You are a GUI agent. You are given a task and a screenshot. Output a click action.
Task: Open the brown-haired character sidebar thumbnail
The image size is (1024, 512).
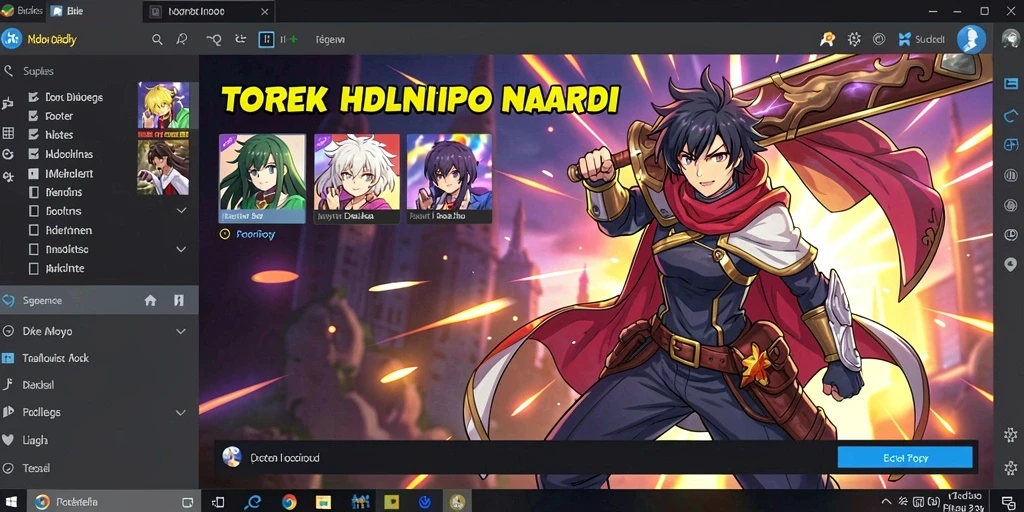(x=163, y=167)
